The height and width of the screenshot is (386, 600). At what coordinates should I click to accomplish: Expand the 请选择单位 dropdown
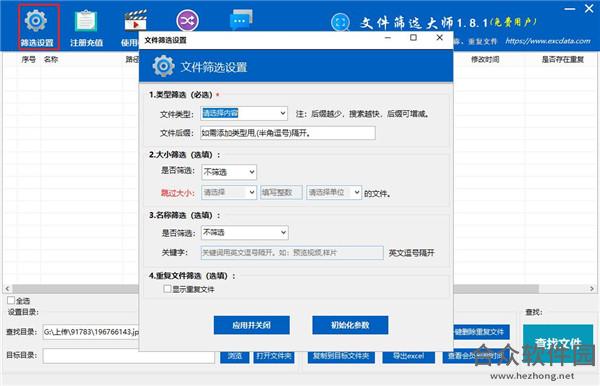tap(334, 192)
